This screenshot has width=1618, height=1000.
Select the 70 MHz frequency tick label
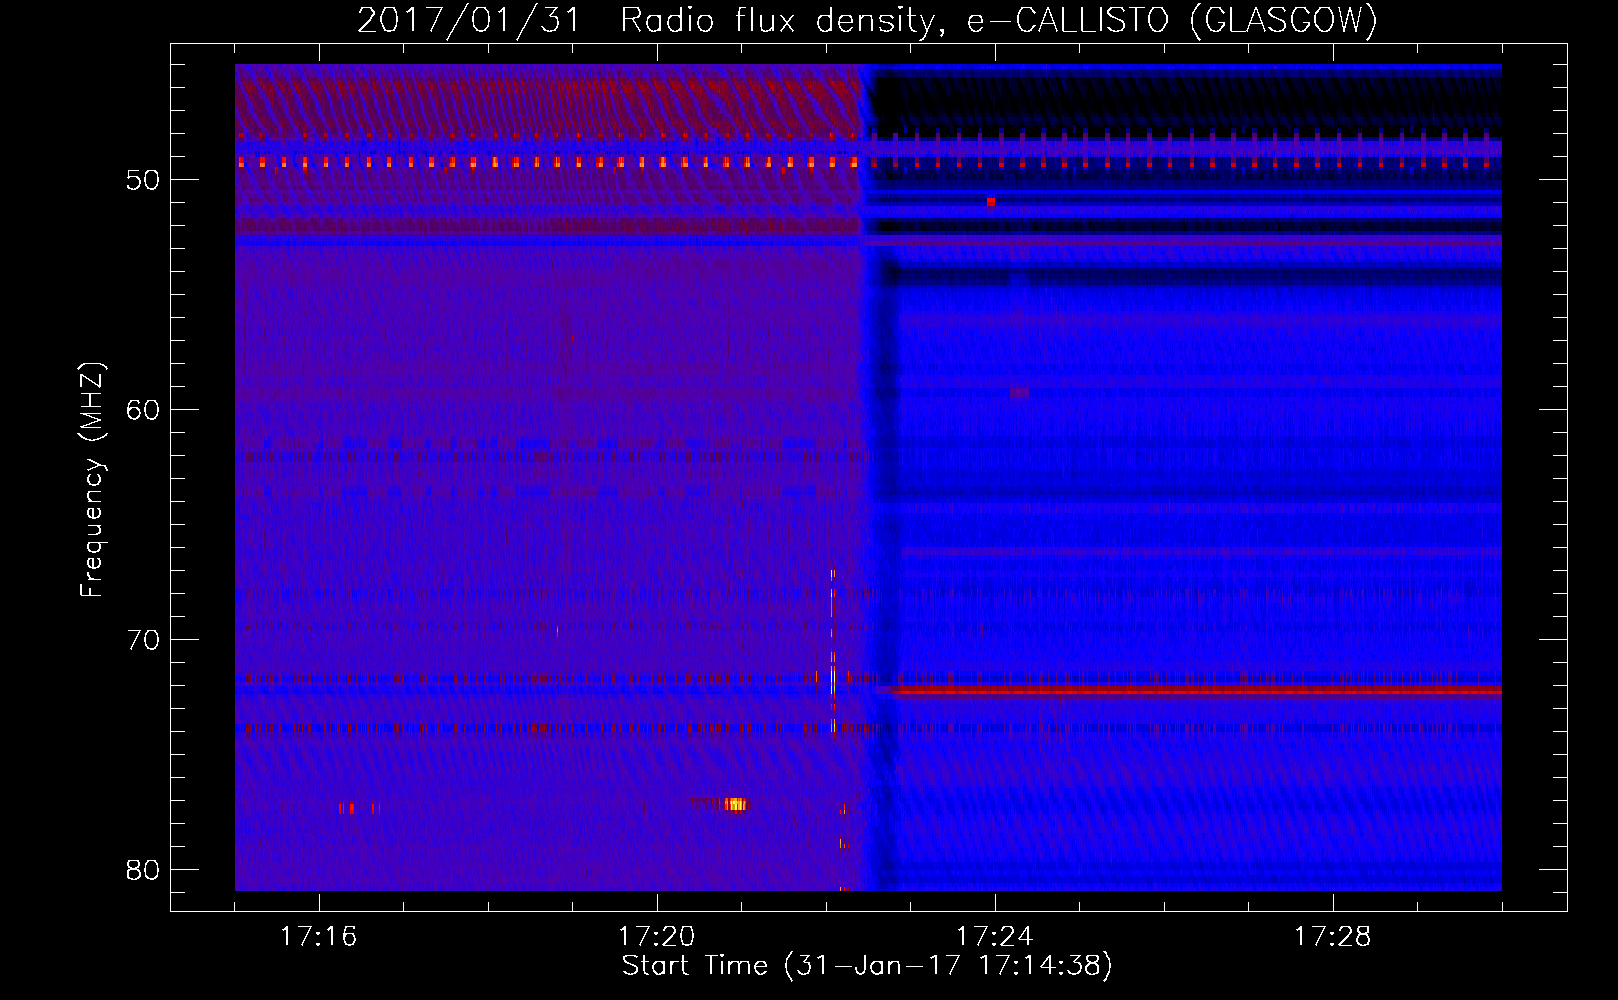pos(143,640)
